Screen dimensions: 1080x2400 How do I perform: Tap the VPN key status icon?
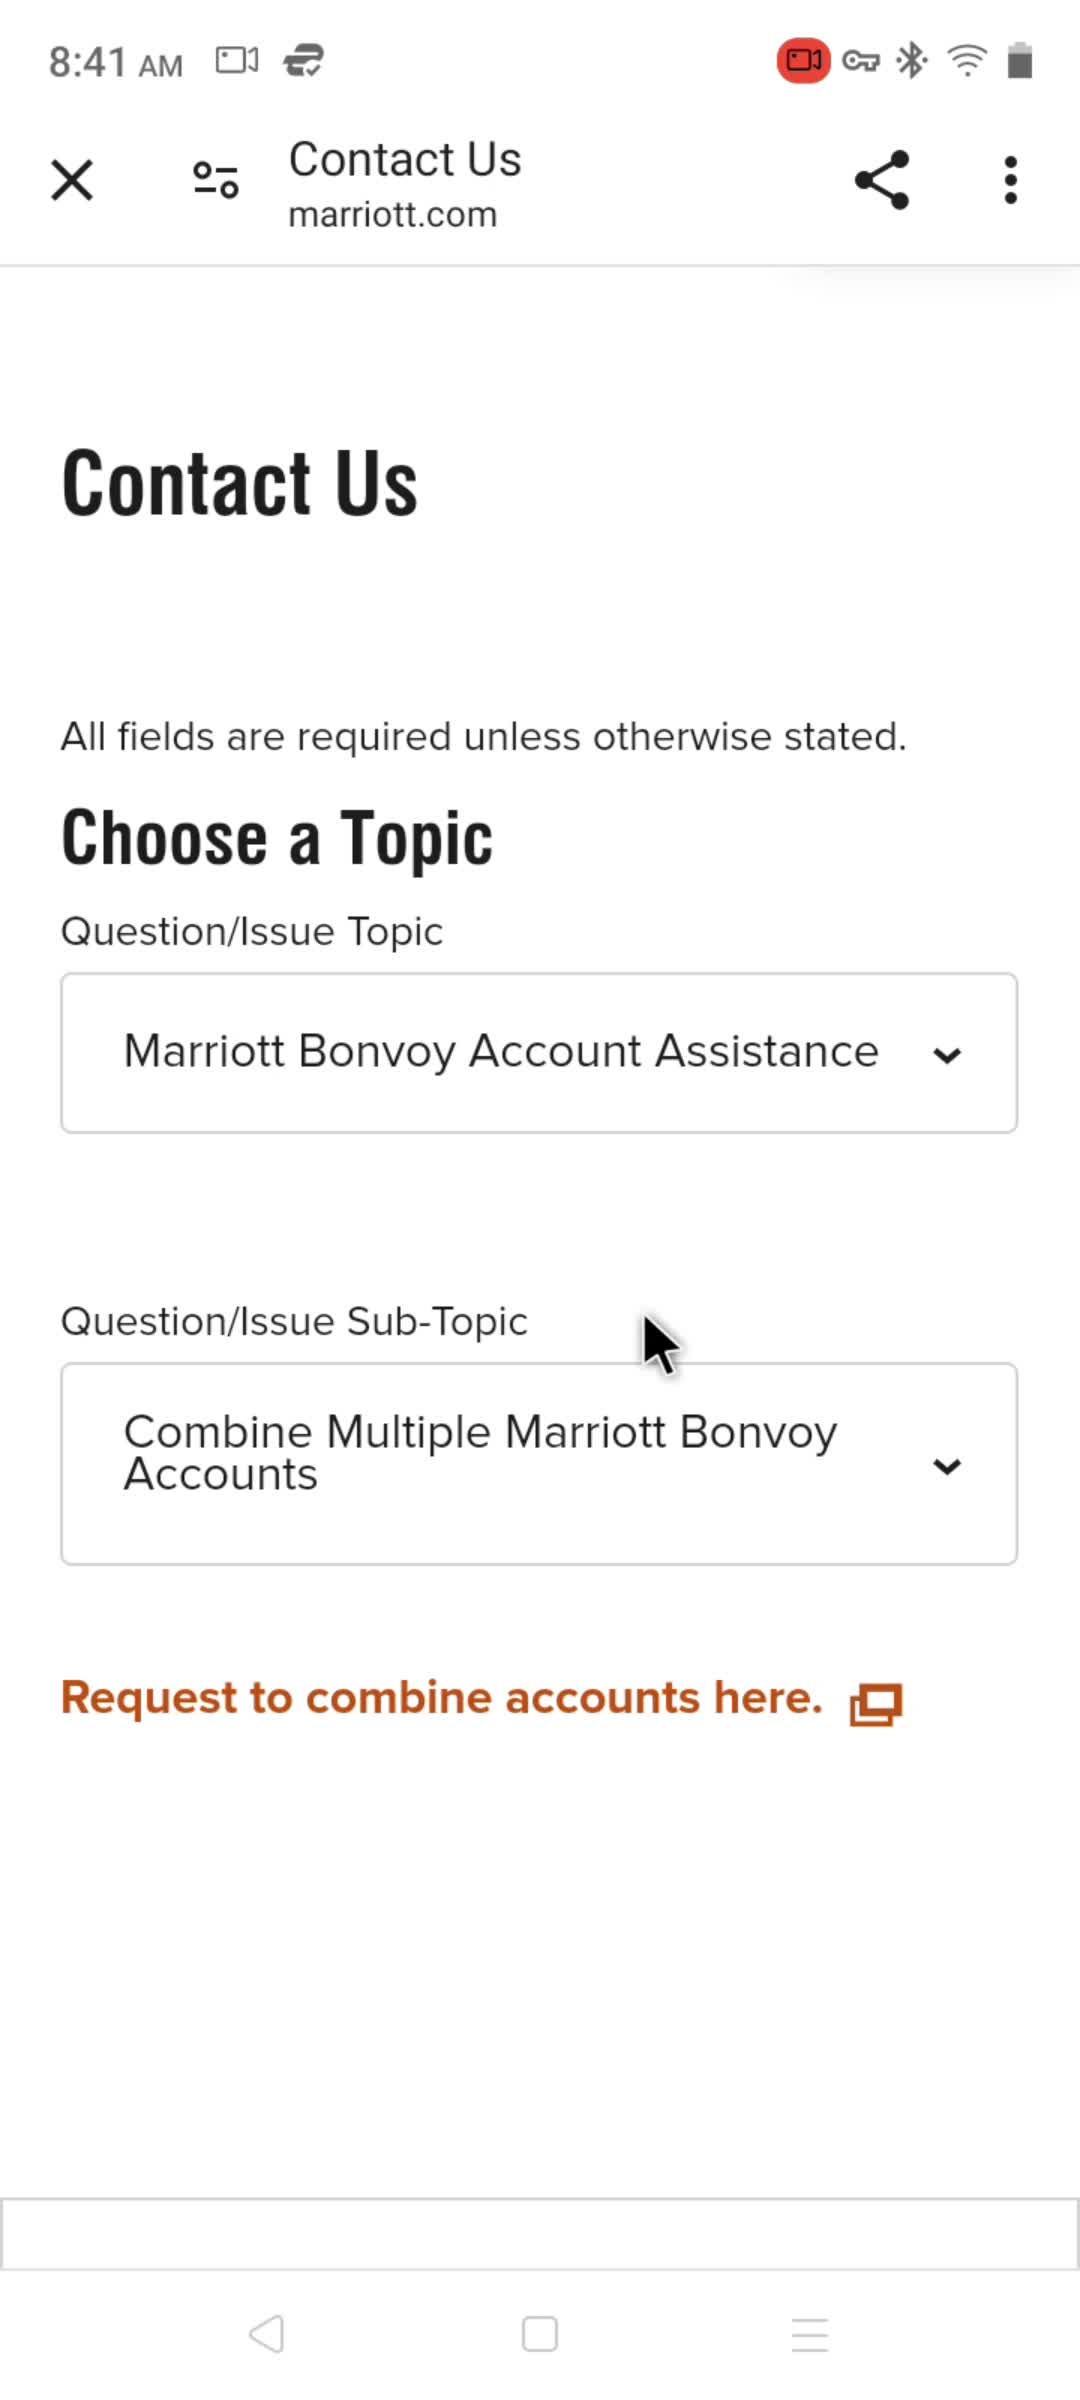coord(861,62)
